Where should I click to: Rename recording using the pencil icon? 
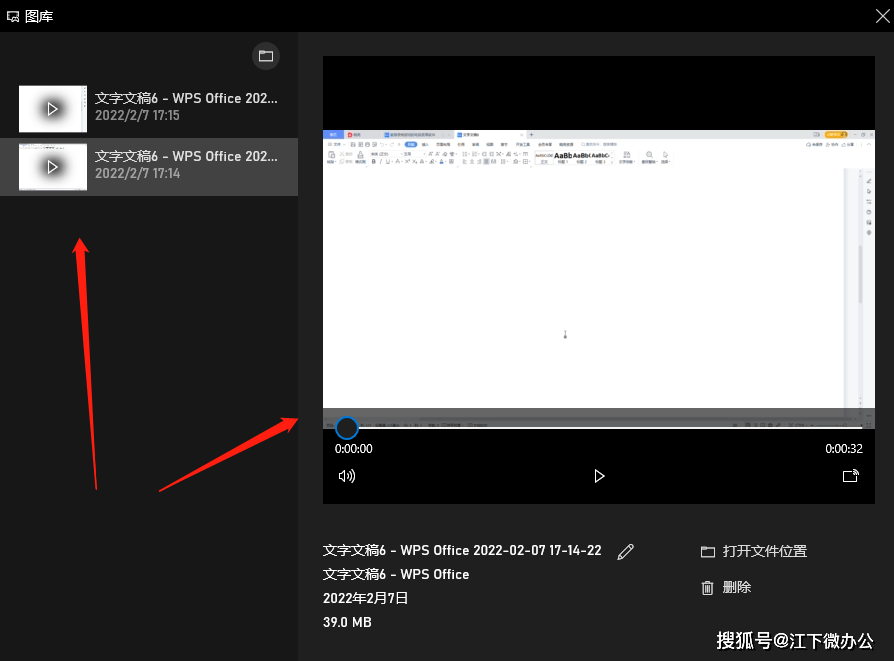(x=626, y=551)
